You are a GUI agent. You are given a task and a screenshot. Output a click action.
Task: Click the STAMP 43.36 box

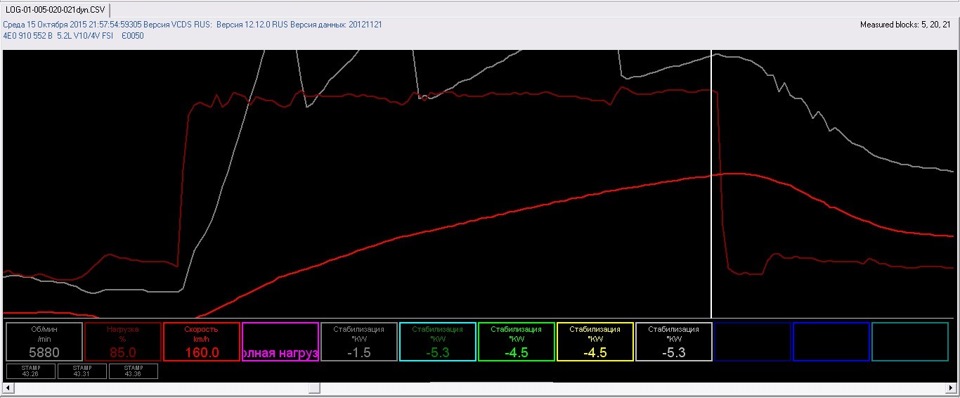[133, 371]
